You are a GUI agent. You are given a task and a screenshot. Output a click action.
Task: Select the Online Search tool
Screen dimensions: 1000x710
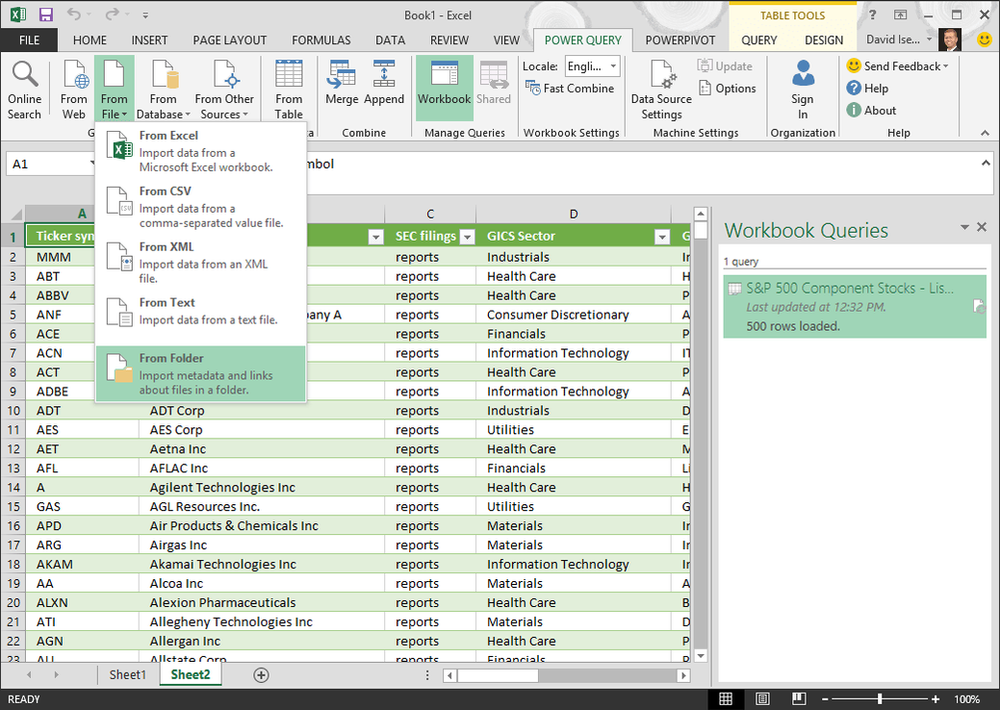point(24,87)
